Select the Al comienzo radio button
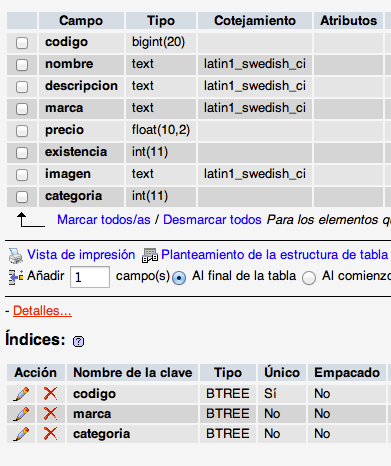Viewport: 391px width, 466px height. (309, 278)
